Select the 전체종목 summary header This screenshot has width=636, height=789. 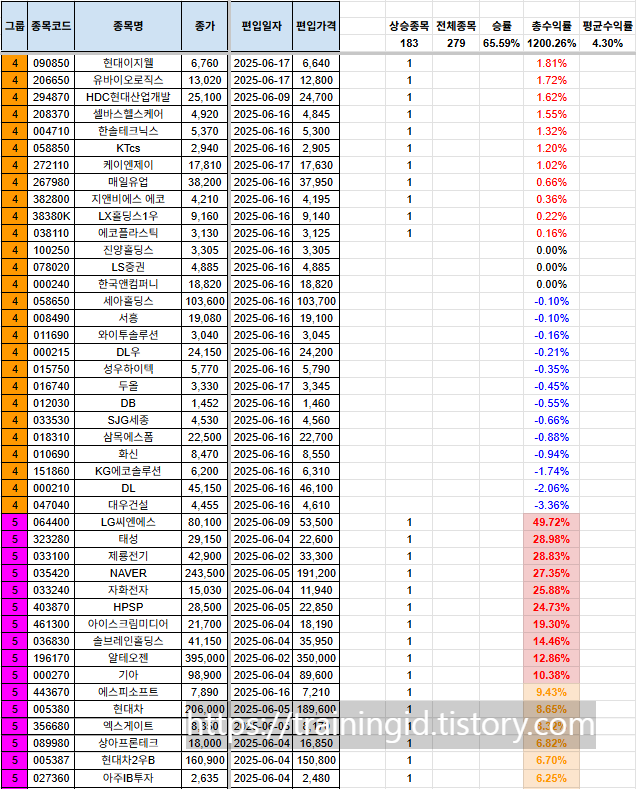coord(456,26)
